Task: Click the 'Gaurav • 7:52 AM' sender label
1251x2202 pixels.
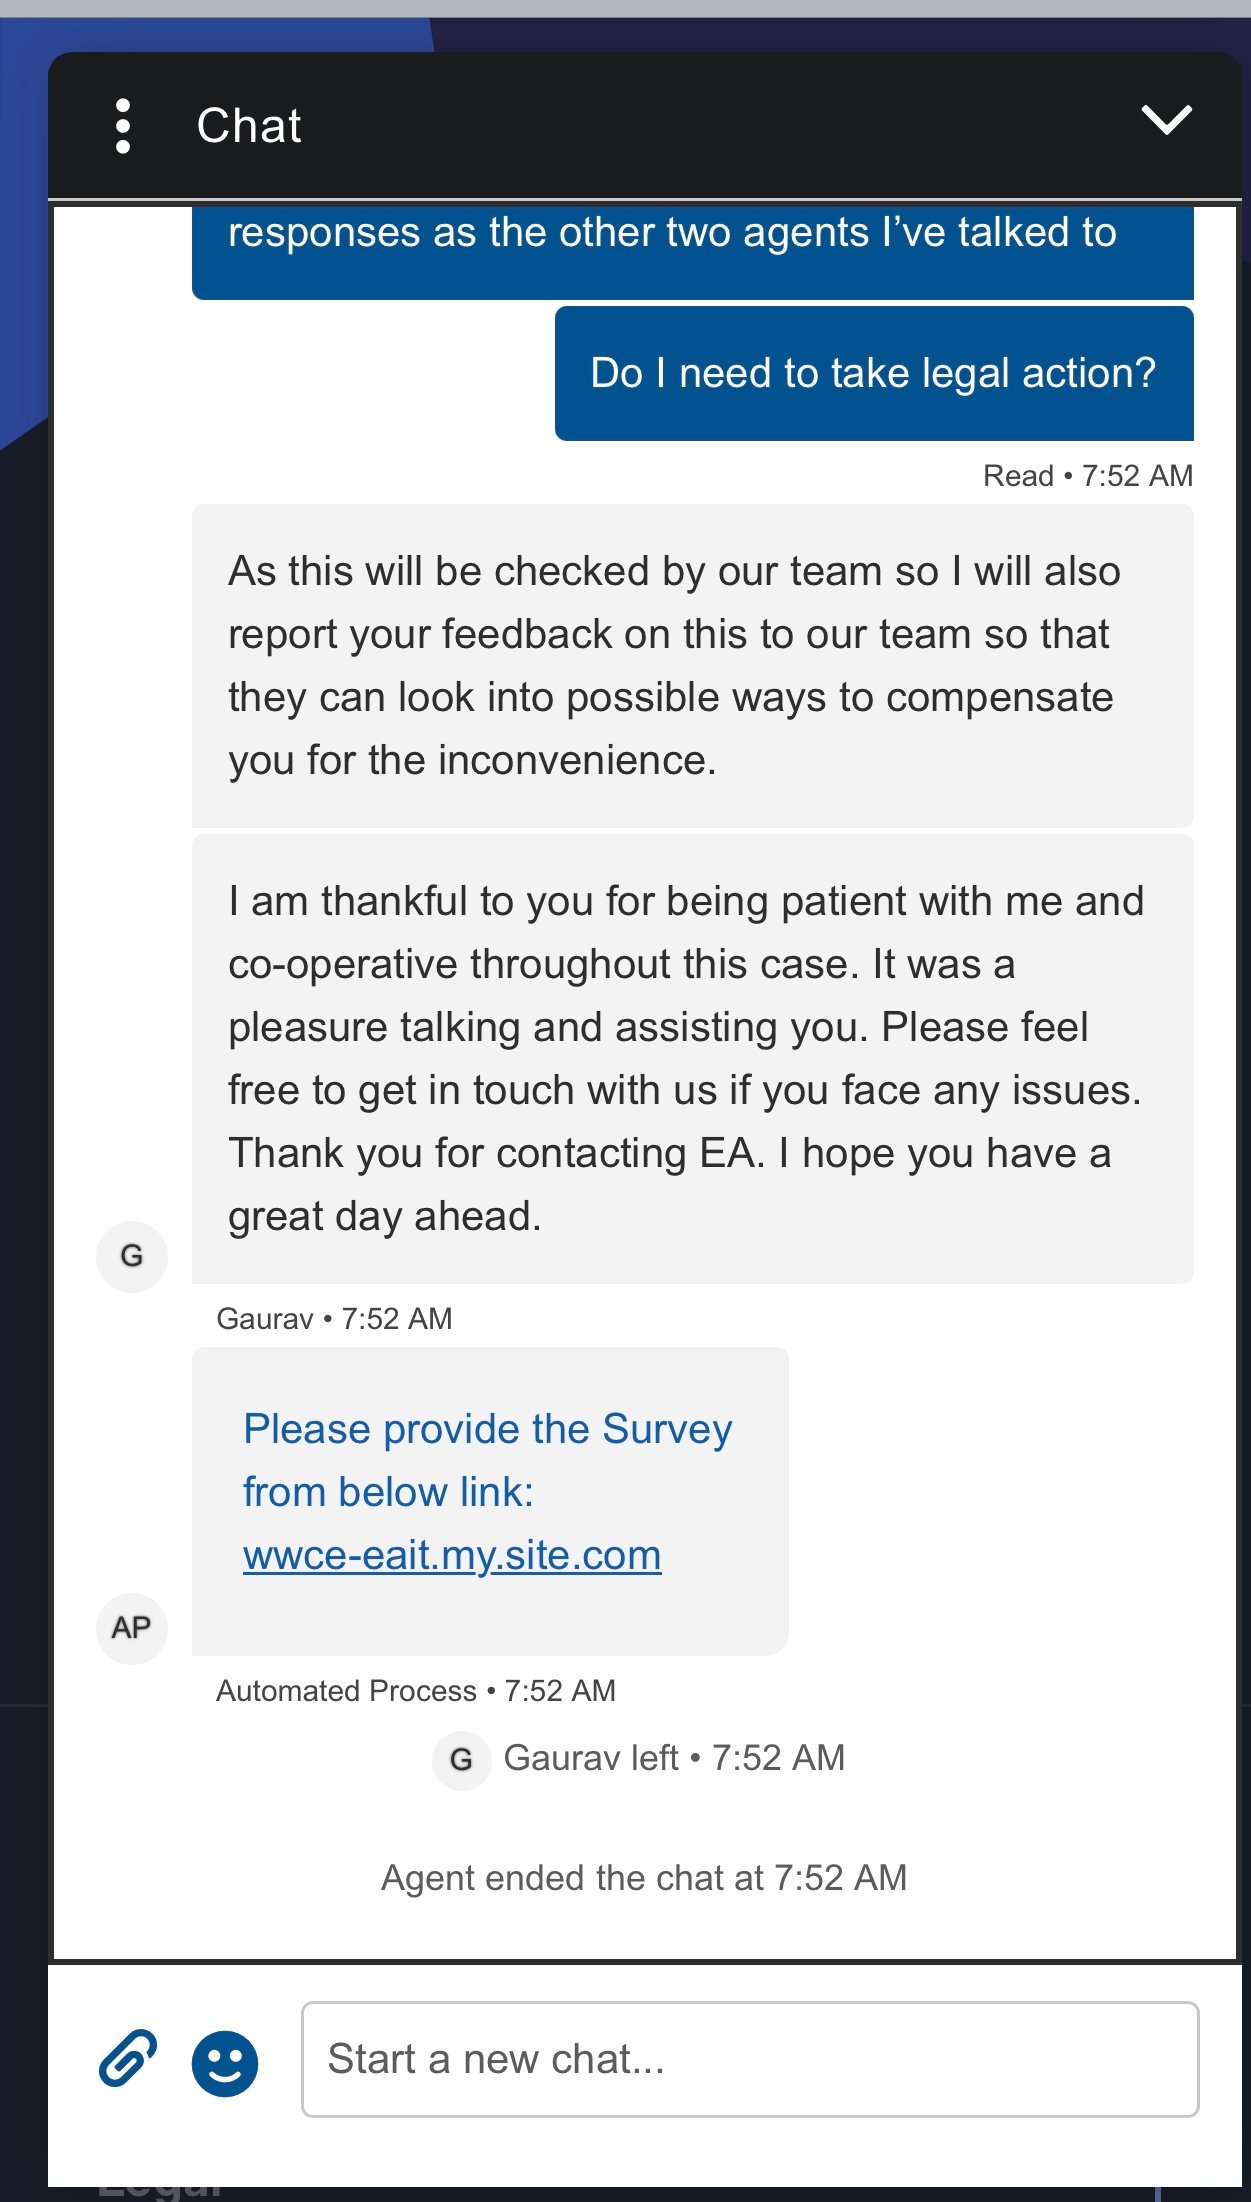Action: (334, 1319)
